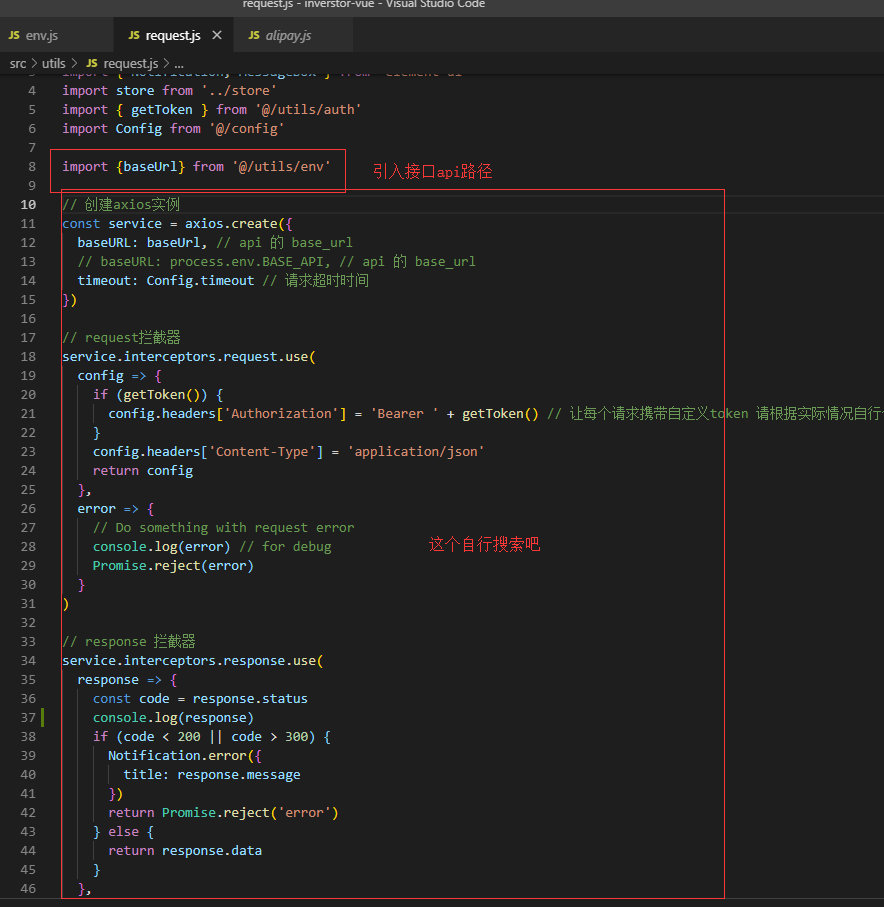Click line number 10 in the gutter

click(x=28, y=205)
